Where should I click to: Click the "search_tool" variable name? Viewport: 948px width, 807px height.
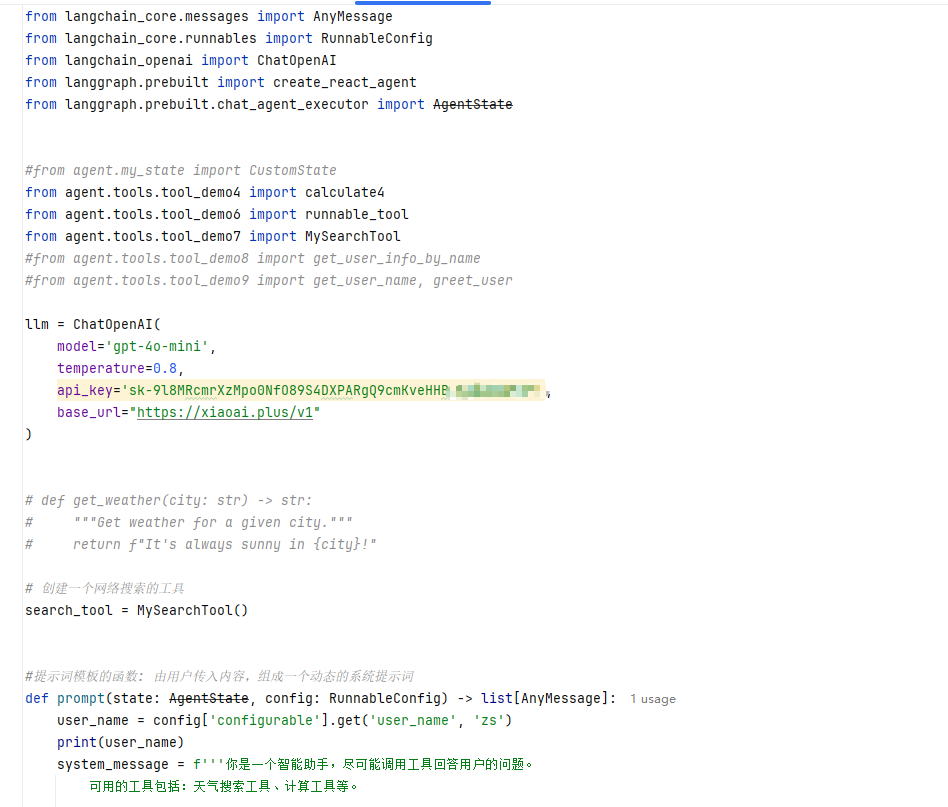tap(69, 611)
